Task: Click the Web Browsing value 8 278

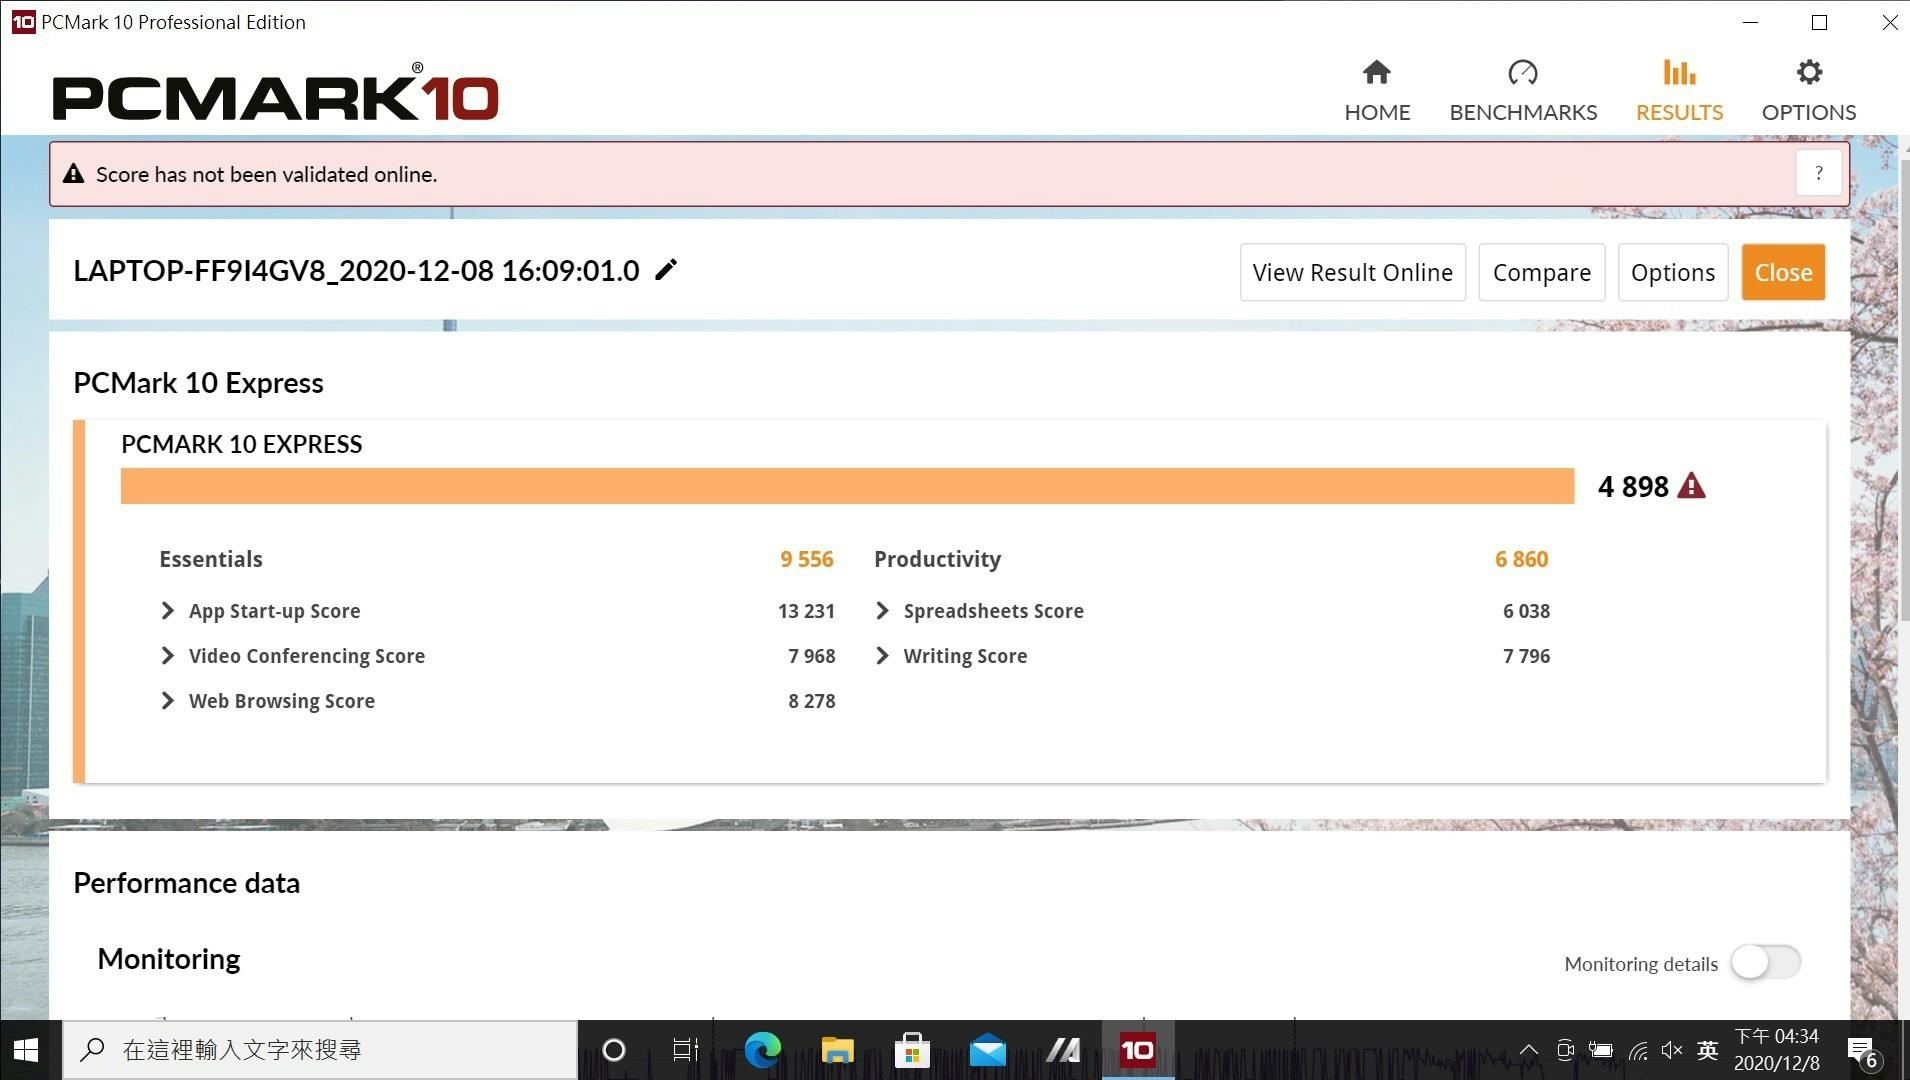Action: click(x=811, y=701)
